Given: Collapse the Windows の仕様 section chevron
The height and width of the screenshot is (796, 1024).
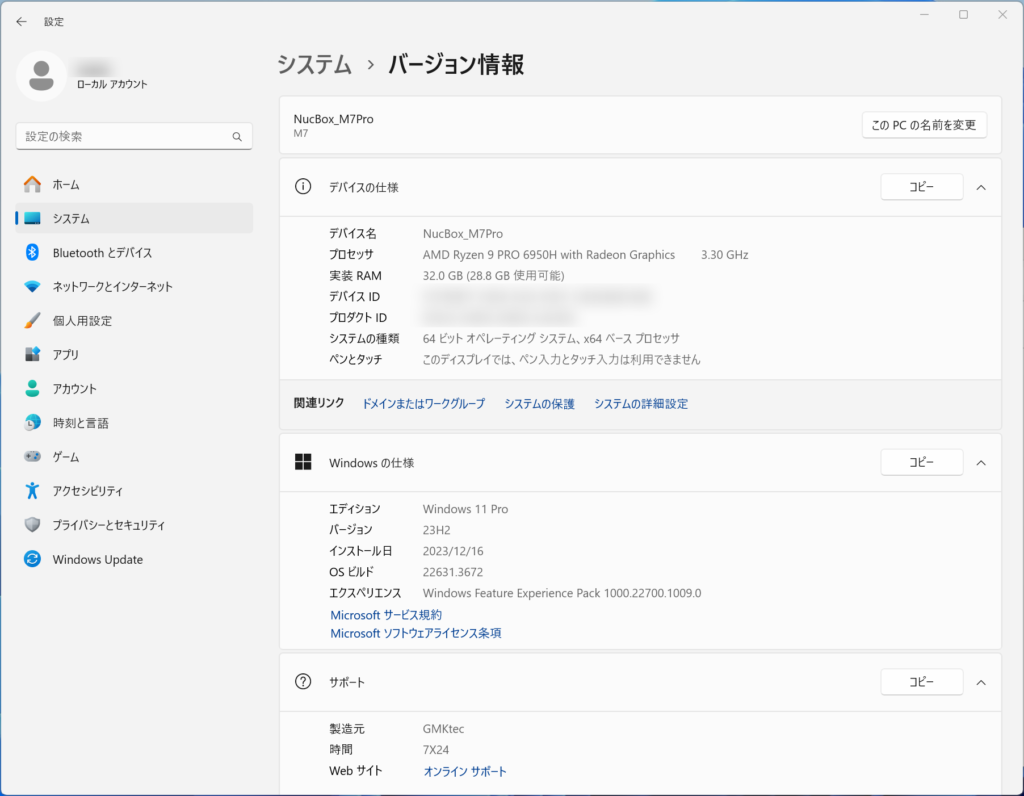Looking at the screenshot, I should pyautogui.click(x=981, y=463).
